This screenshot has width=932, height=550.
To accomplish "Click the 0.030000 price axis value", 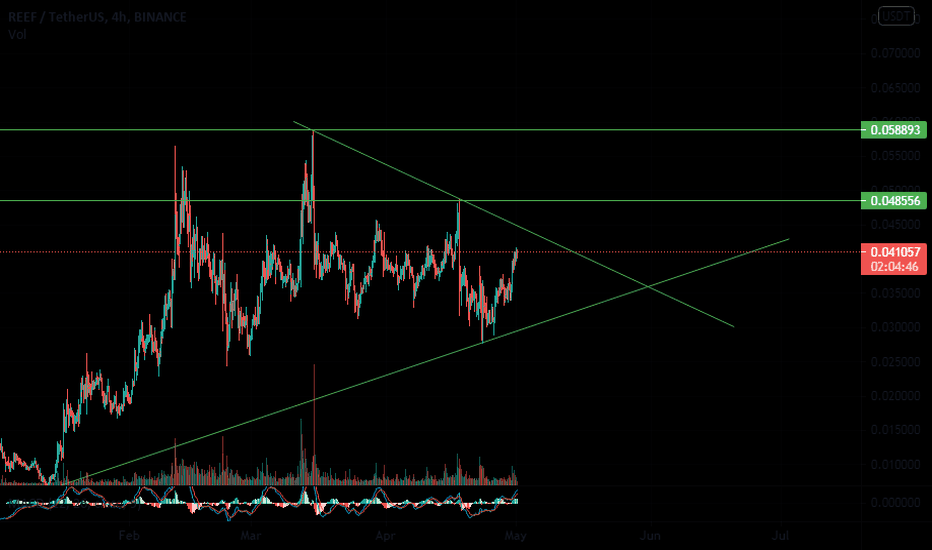I will point(896,328).
